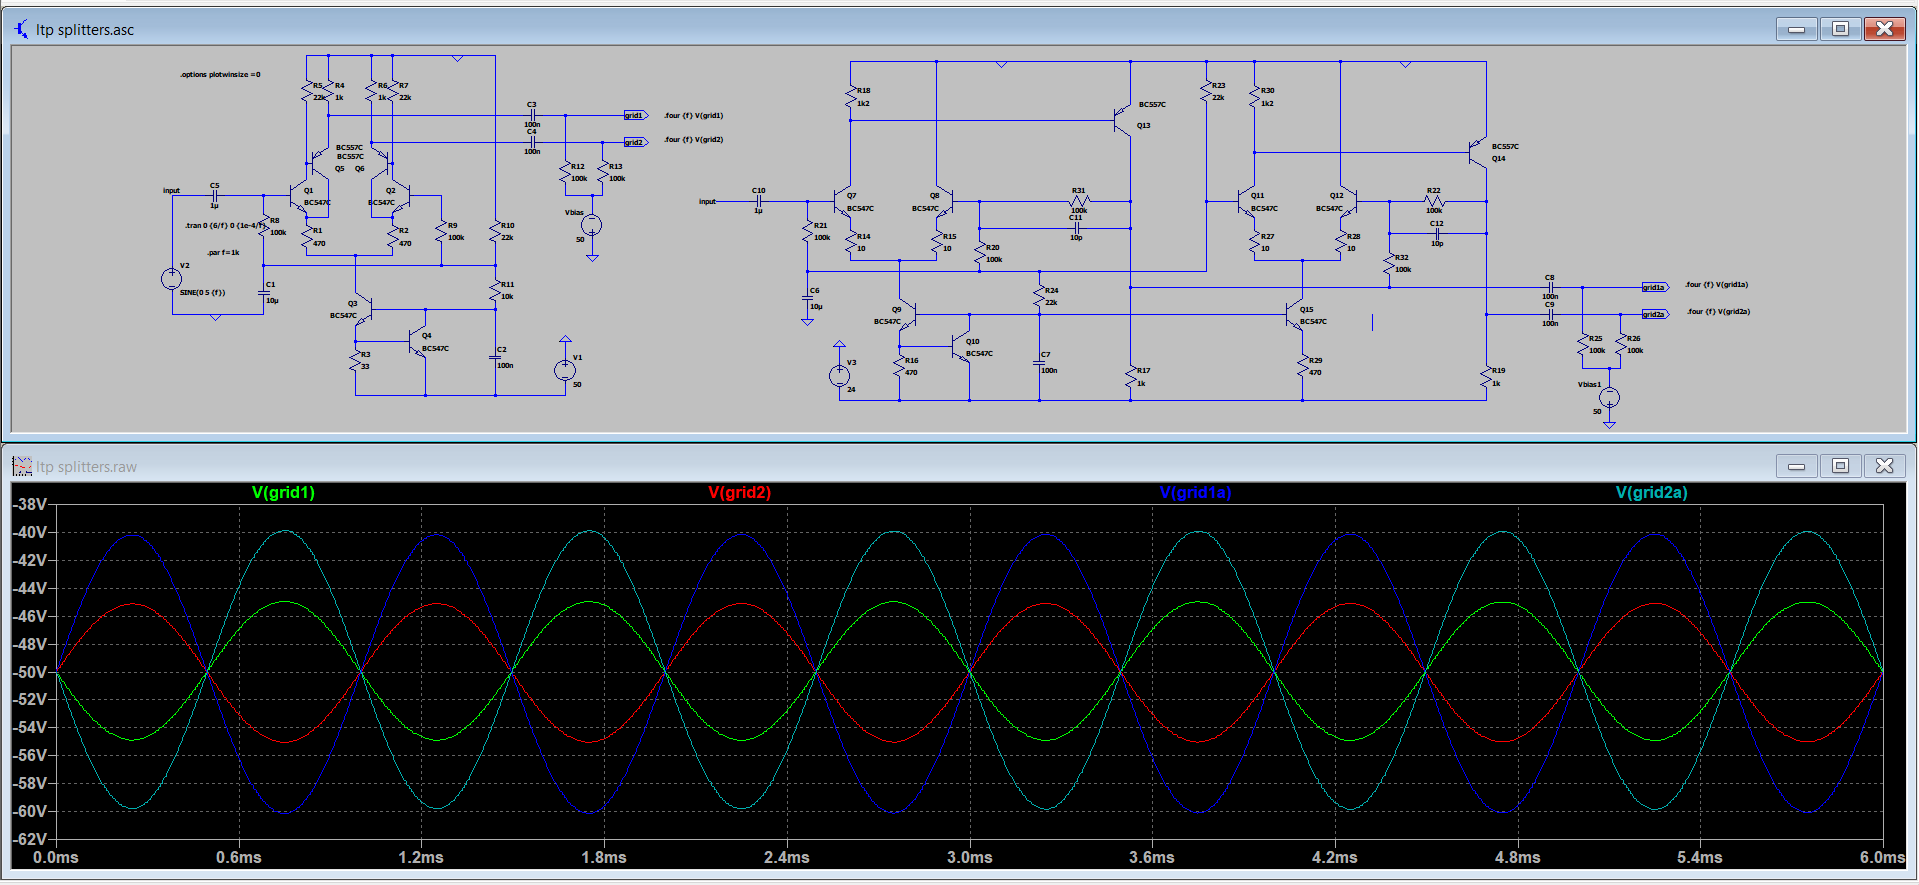
Task: Click the 3.0ms label on the time axis
Action: click(970, 857)
